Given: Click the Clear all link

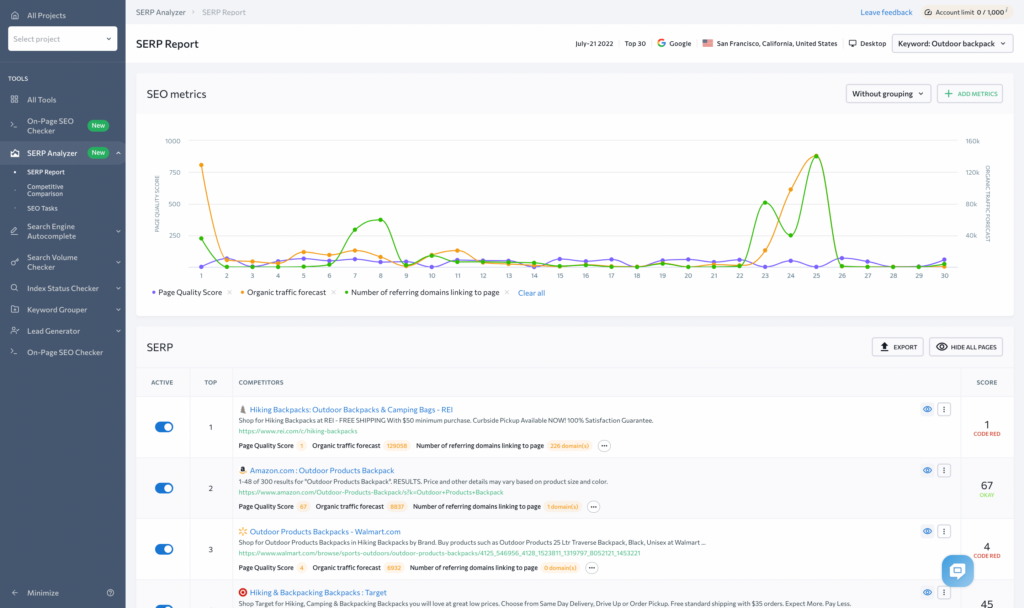Looking at the screenshot, I should (x=531, y=293).
